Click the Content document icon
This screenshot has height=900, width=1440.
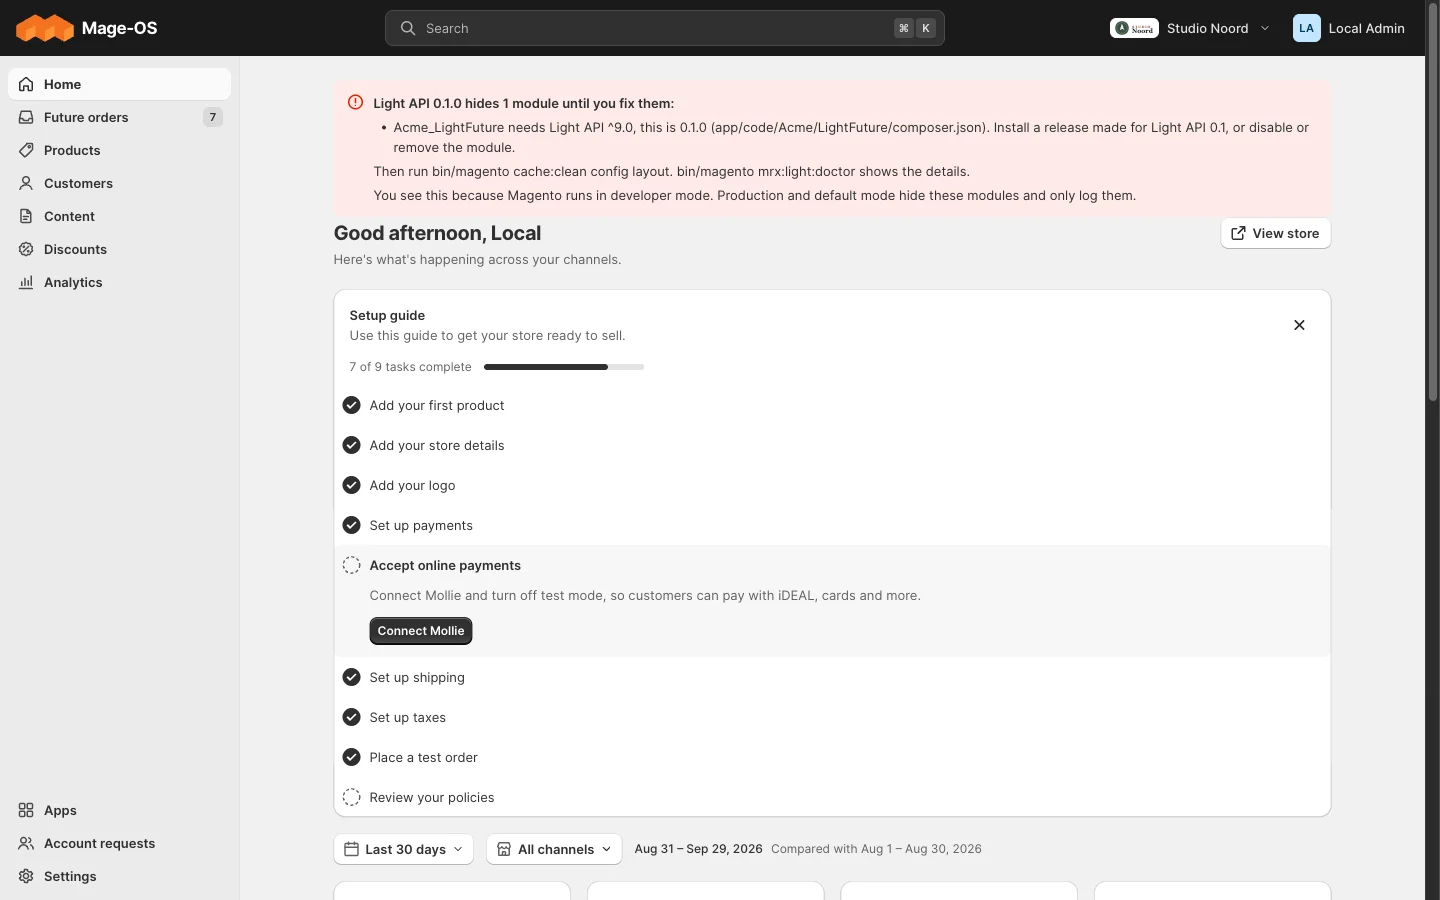click(26, 216)
